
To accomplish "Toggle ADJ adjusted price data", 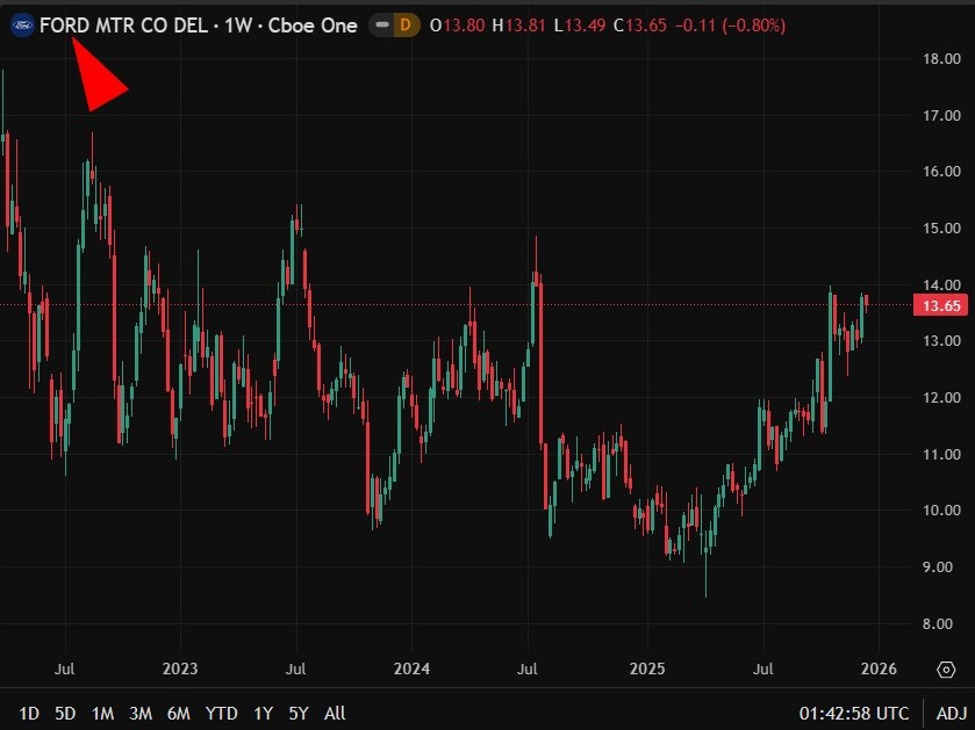I will (x=950, y=713).
